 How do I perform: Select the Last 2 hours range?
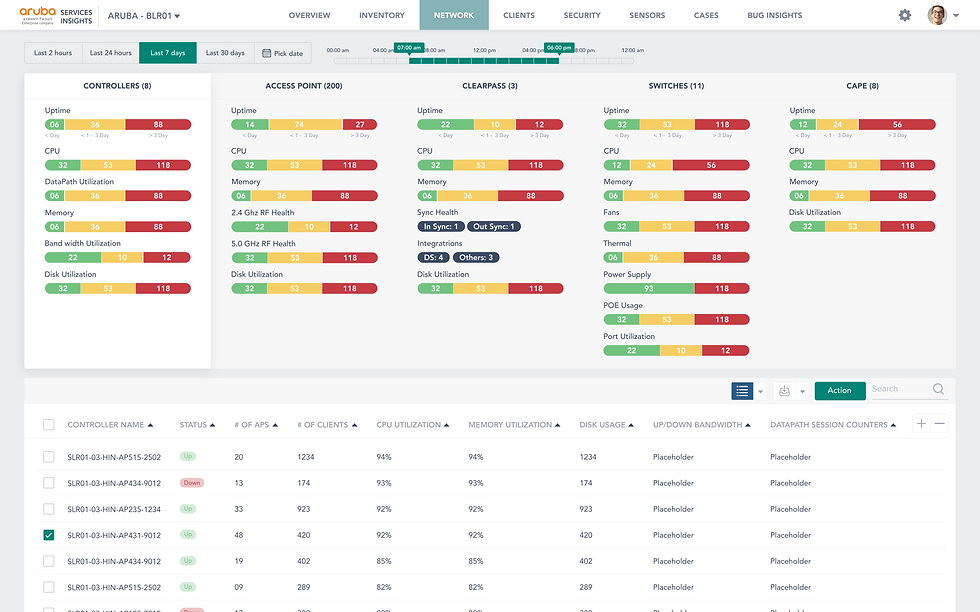pyautogui.click(x=53, y=53)
